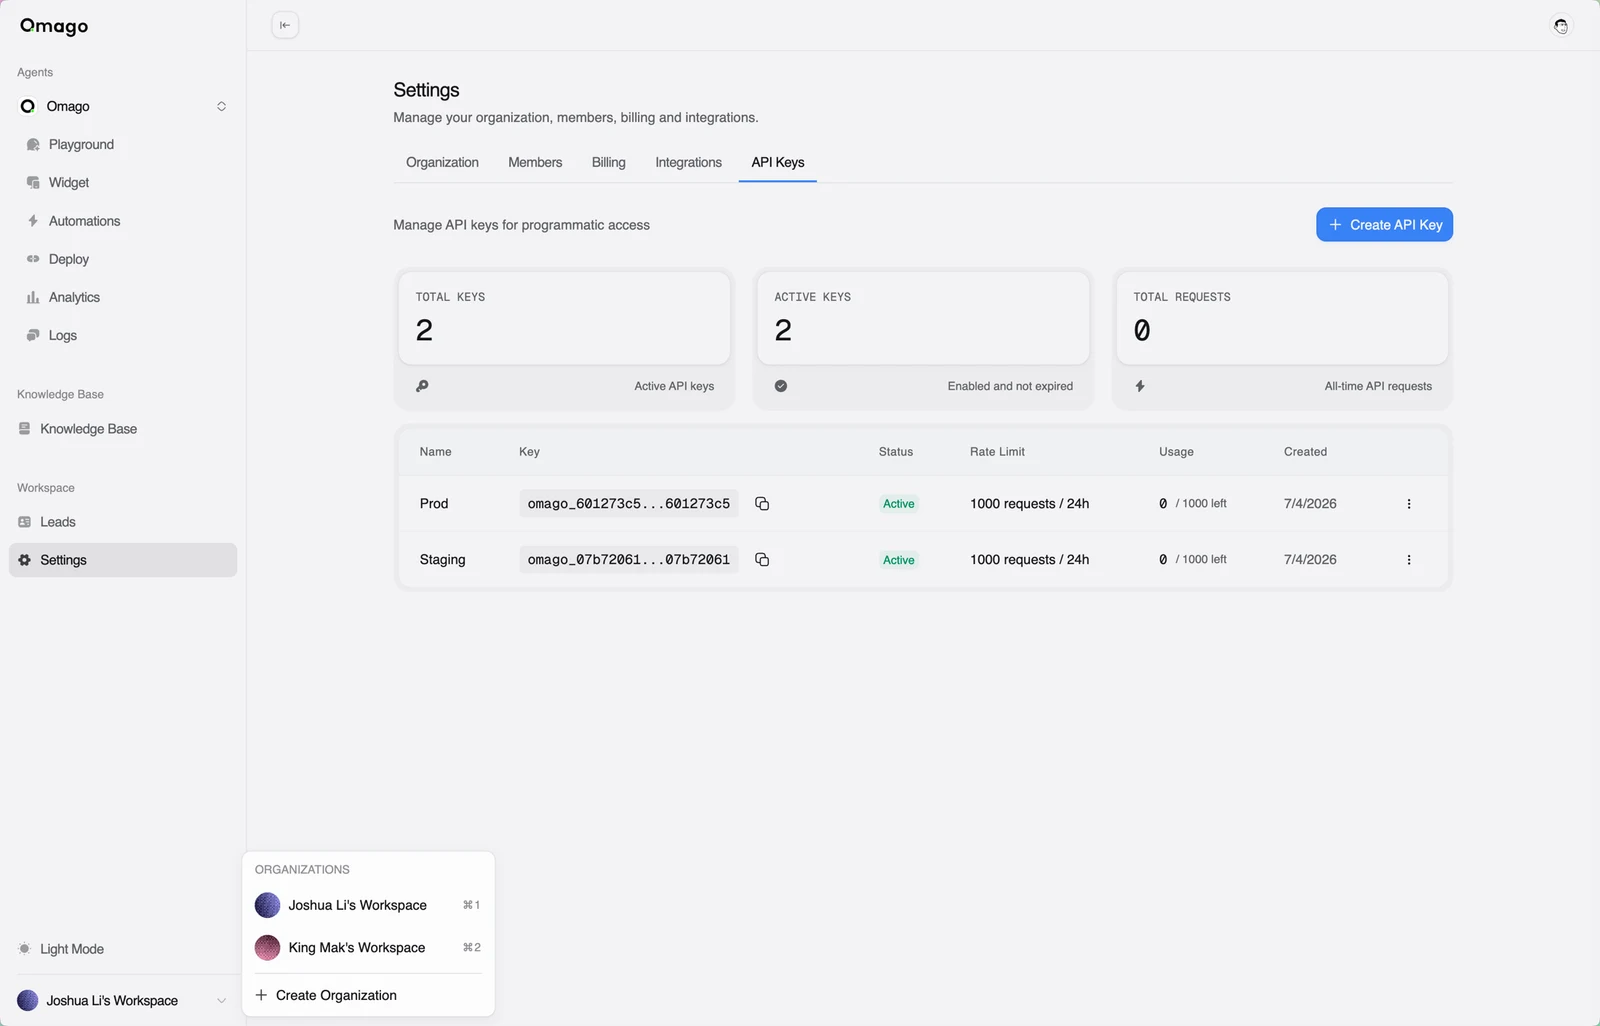
Task: Click plus icon beside Create Organization
Action: tap(261, 995)
